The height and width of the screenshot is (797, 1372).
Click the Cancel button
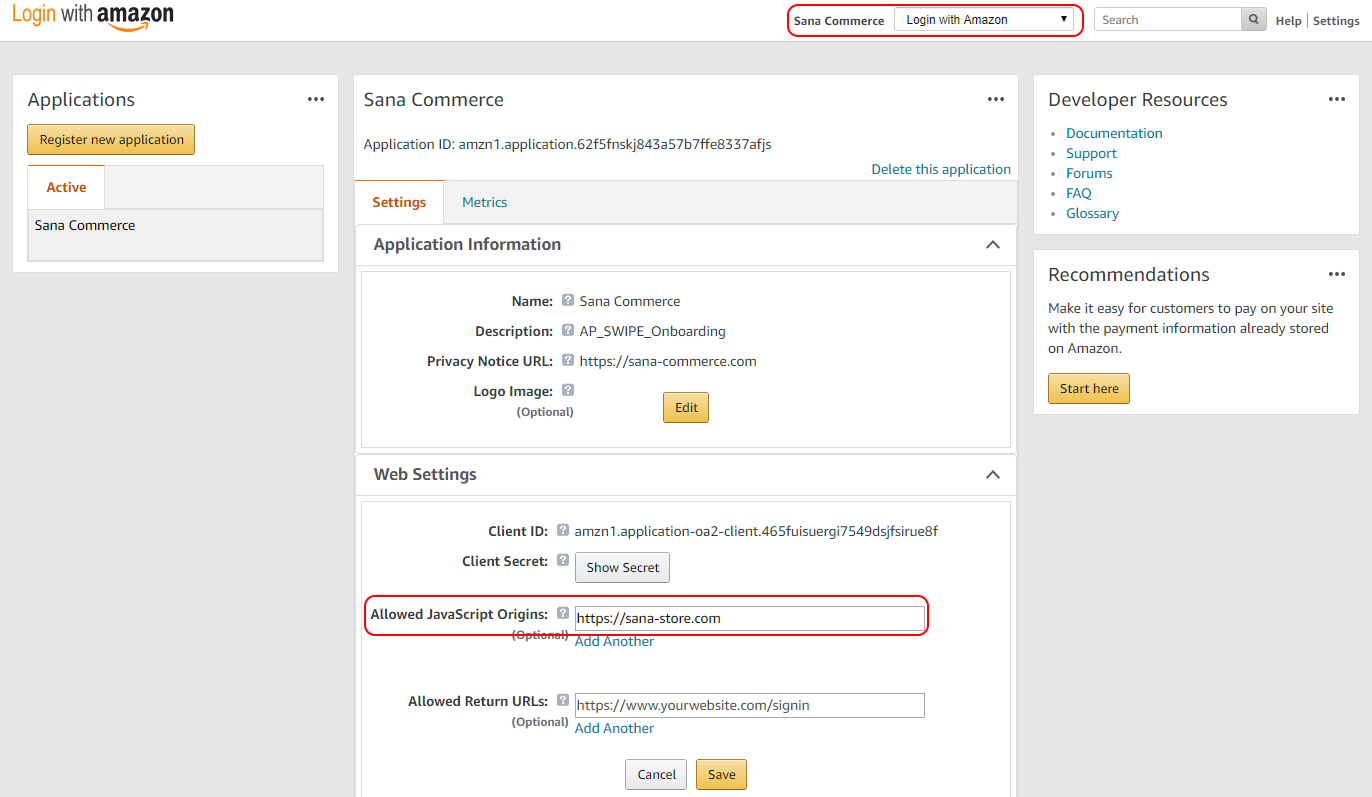(657, 774)
